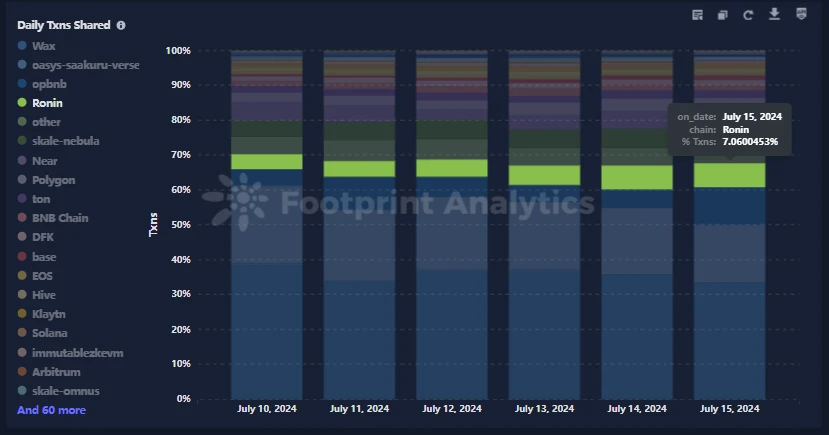Screen dimensions: 829x435
Task: Click the Wax legend color dot
Action: [21, 46]
